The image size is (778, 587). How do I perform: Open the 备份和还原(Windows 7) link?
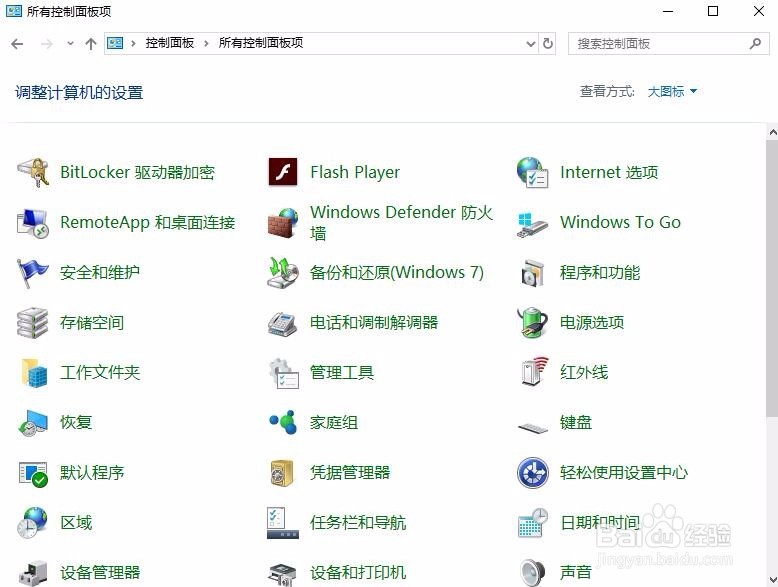point(397,272)
